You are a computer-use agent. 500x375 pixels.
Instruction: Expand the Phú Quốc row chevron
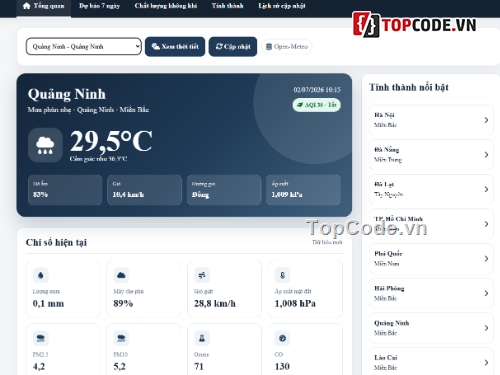tap(486, 259)
